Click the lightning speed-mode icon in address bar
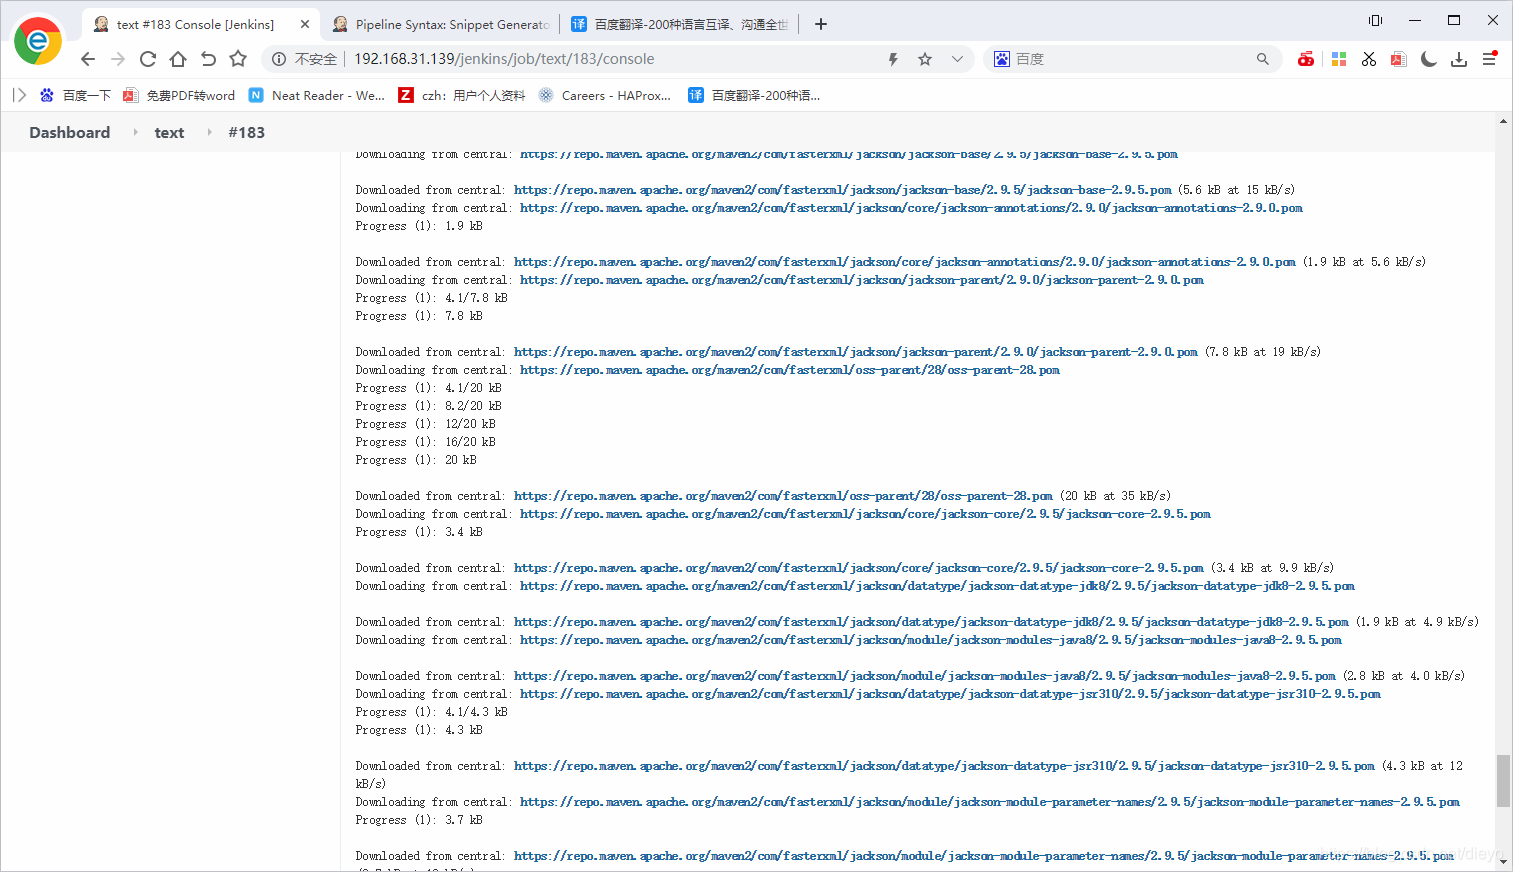Image resolution: width=1513 pixels, height=872 pixels. click(893, 59)
